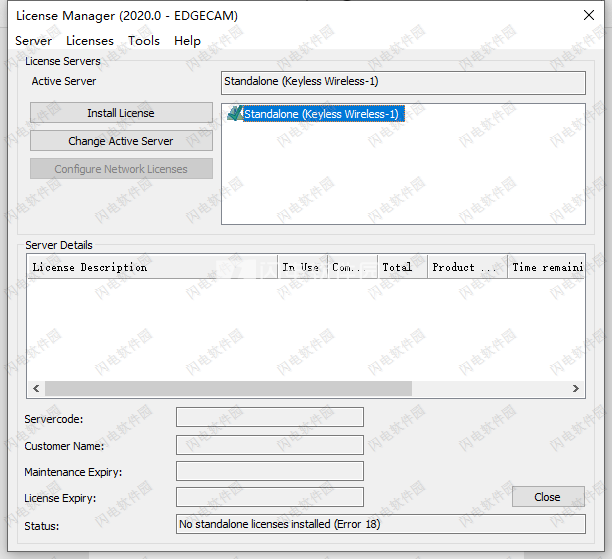This screenshot has height=559, width=612.
Task: Click the Total column header
Action: 402,267
